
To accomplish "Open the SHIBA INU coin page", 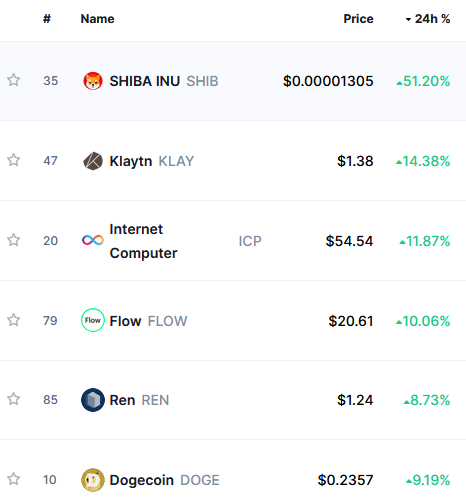I will 145,81.
